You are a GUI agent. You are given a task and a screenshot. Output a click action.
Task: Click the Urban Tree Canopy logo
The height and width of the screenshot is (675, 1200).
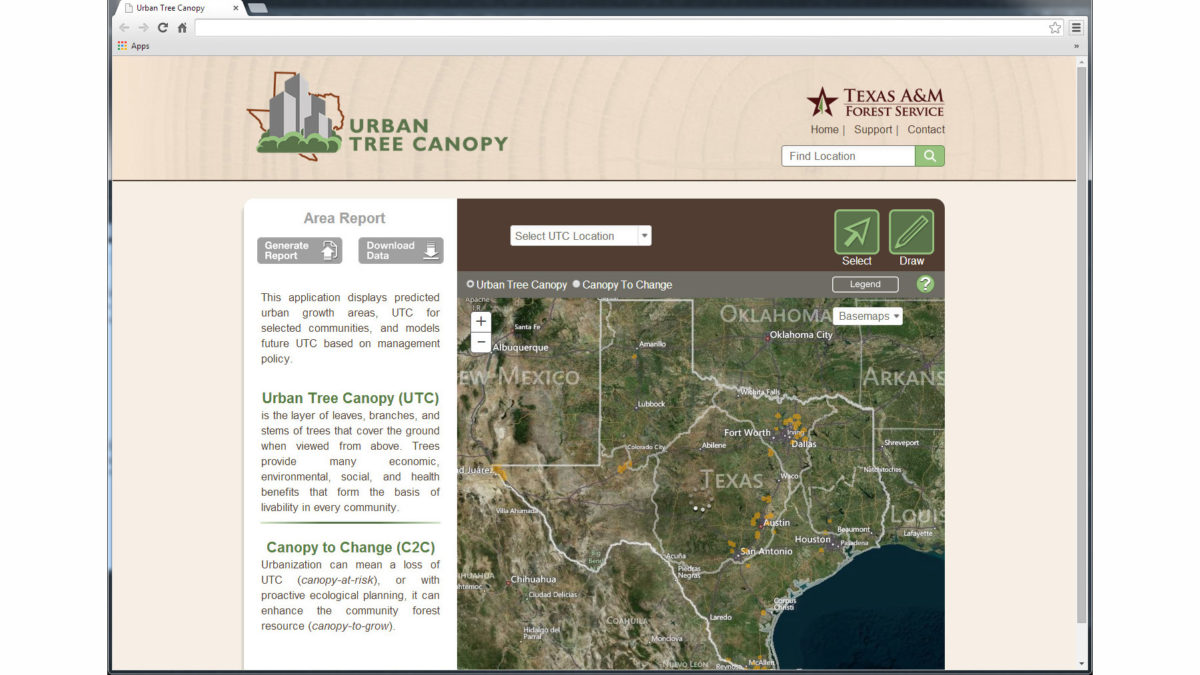point(380,115)
